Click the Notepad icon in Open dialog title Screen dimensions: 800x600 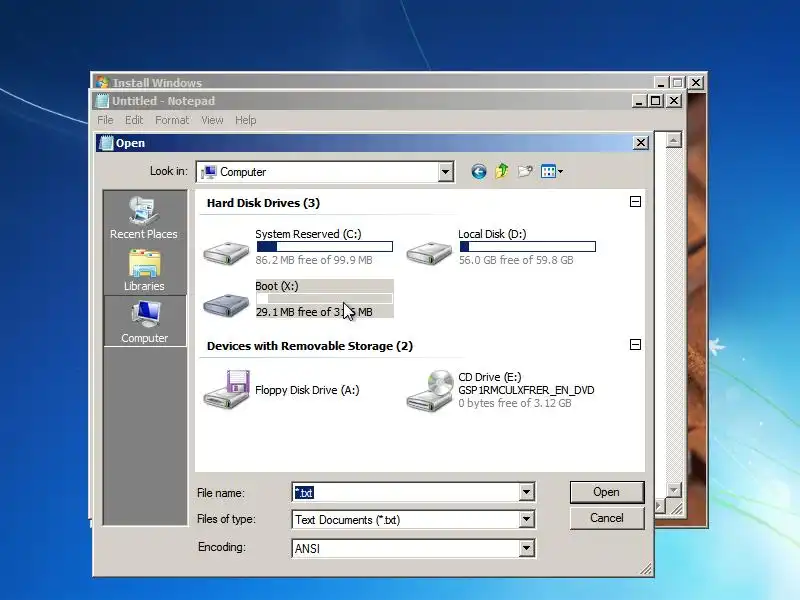[106, 143]
